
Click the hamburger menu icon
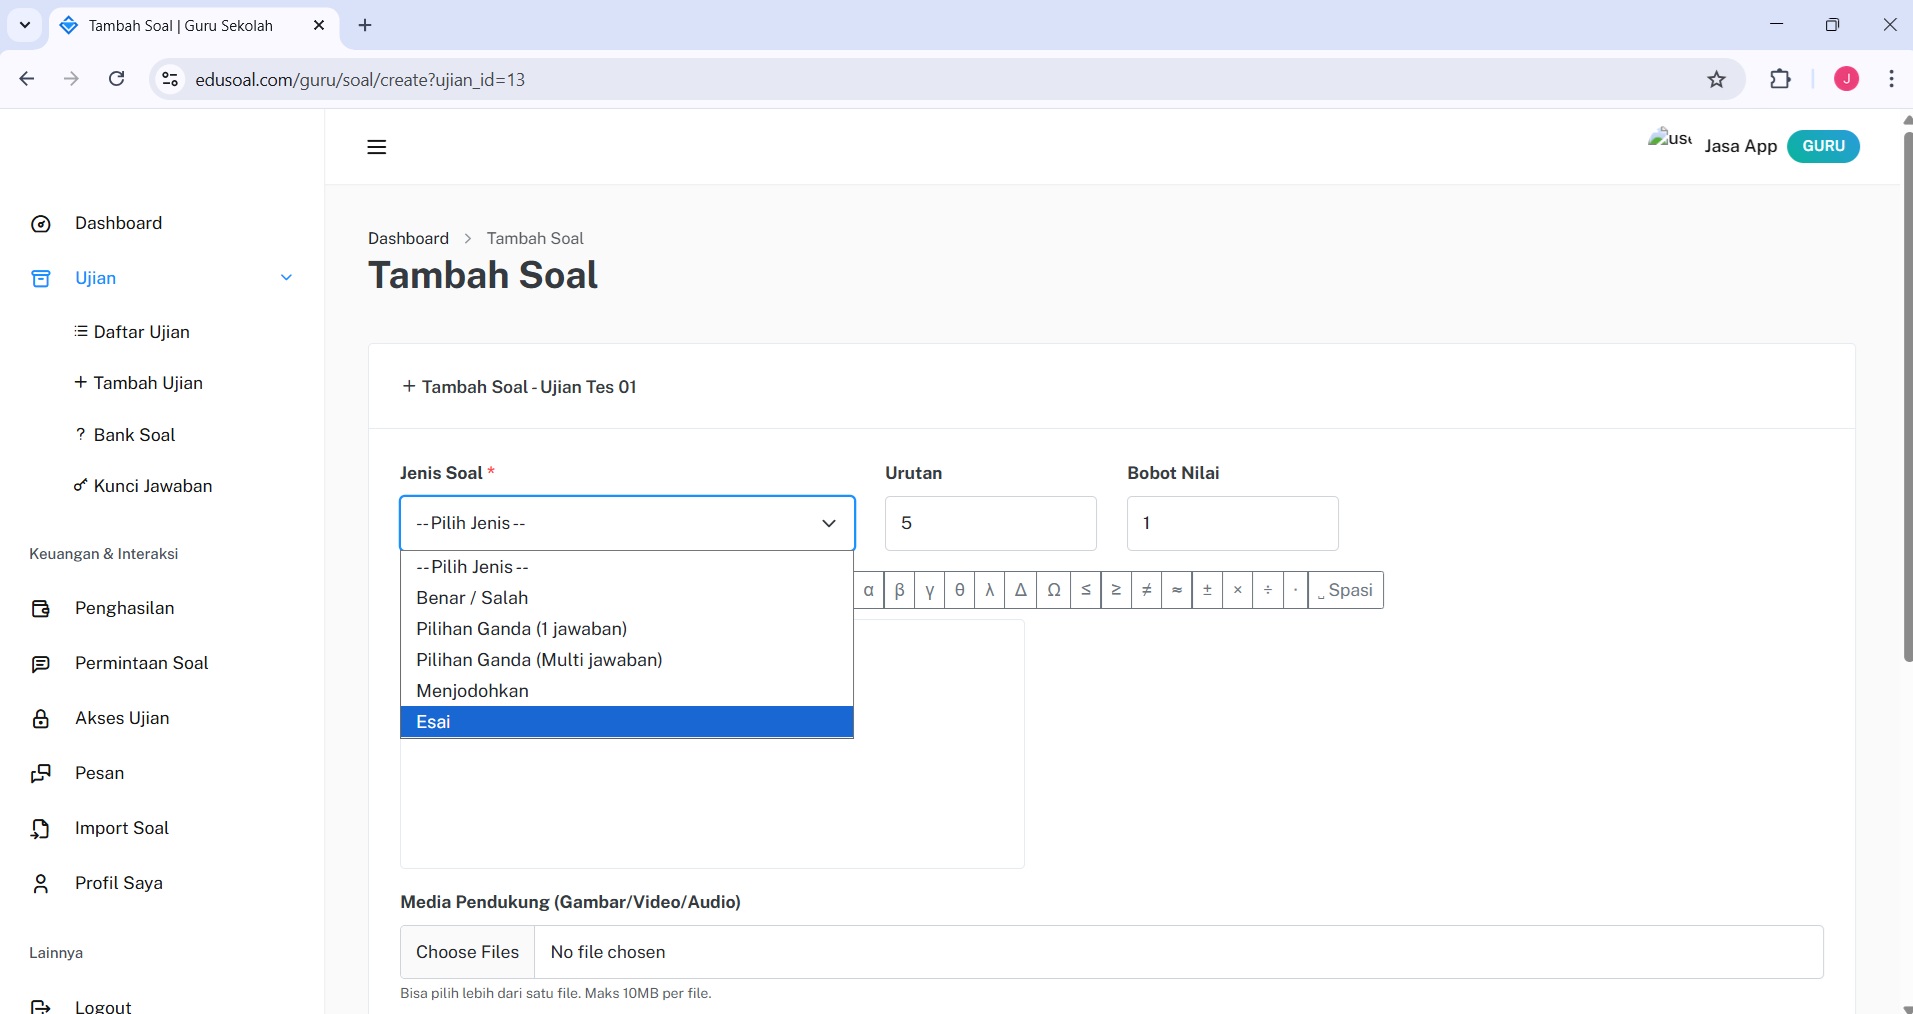tap(376, 147)
